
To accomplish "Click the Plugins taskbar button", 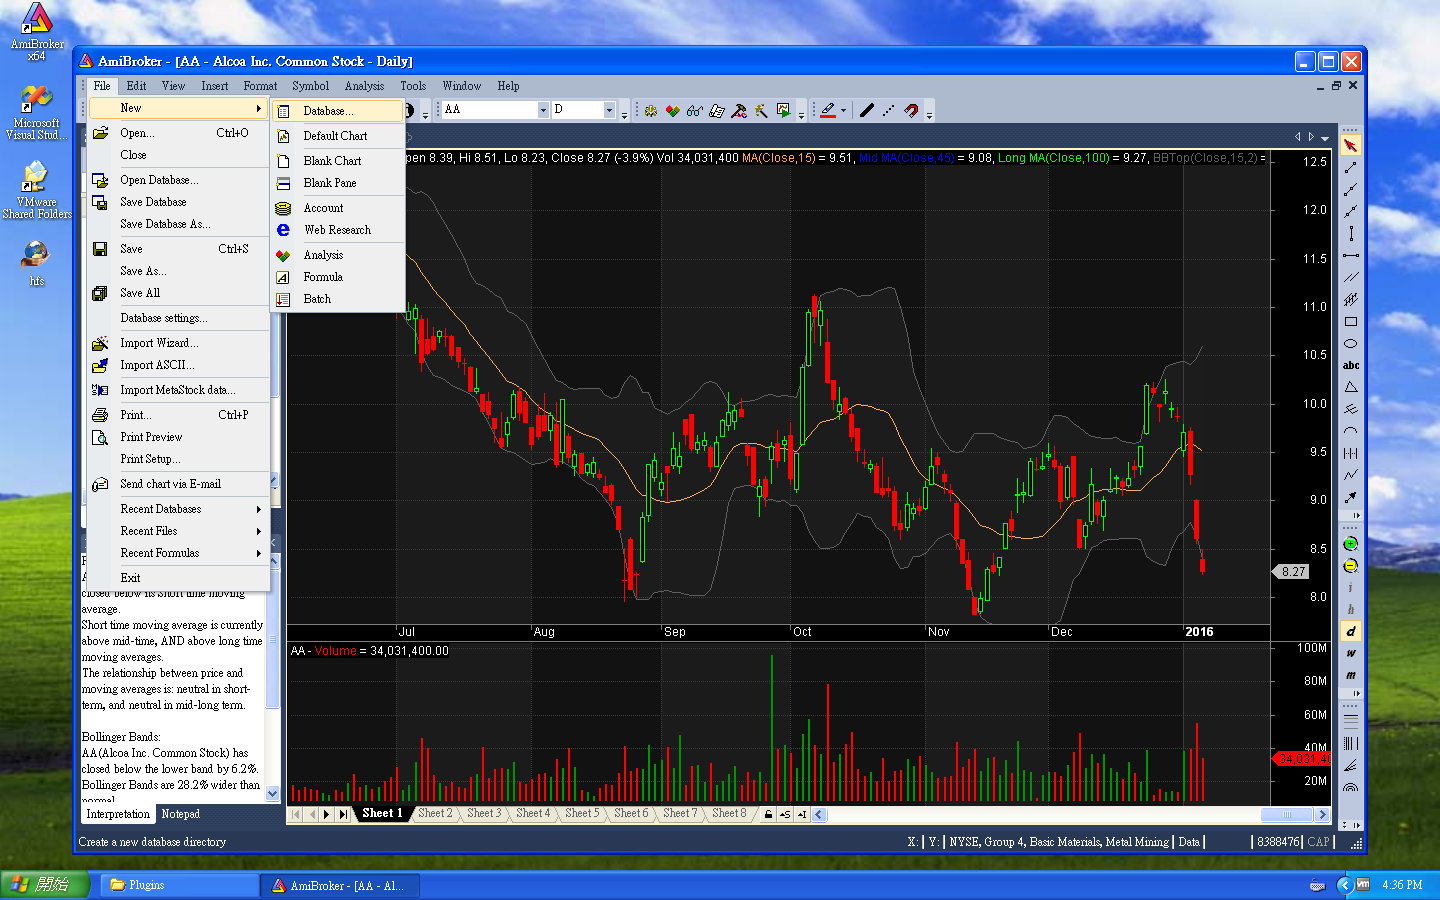I will [x=182, y=886].
